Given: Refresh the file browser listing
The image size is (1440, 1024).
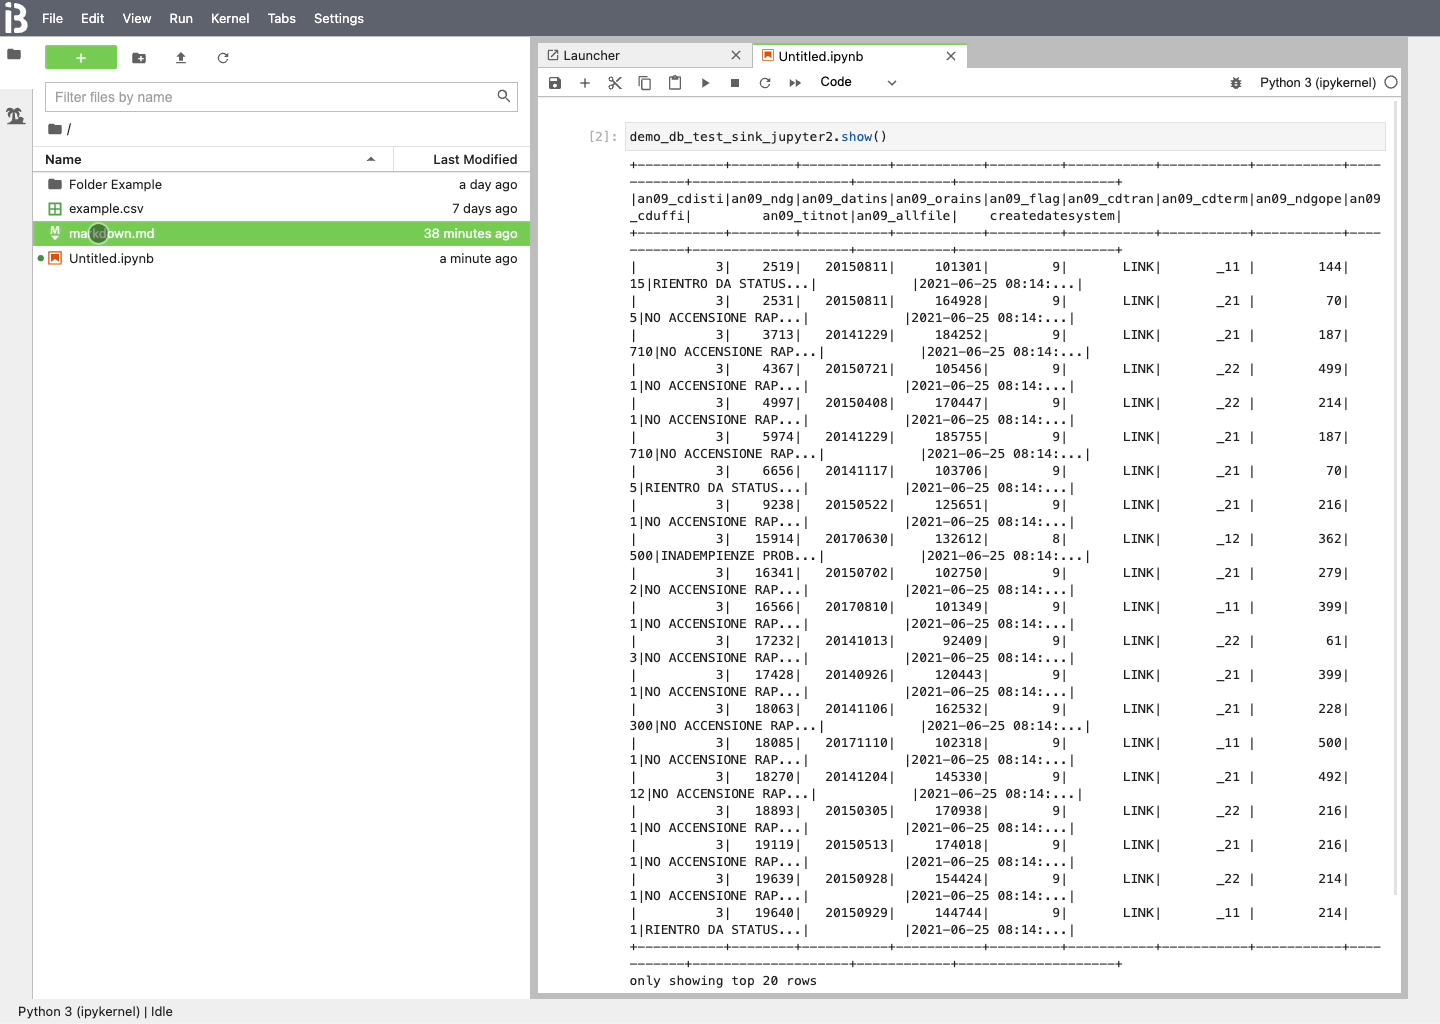Looking at the screenshot, I should [223, 58].
